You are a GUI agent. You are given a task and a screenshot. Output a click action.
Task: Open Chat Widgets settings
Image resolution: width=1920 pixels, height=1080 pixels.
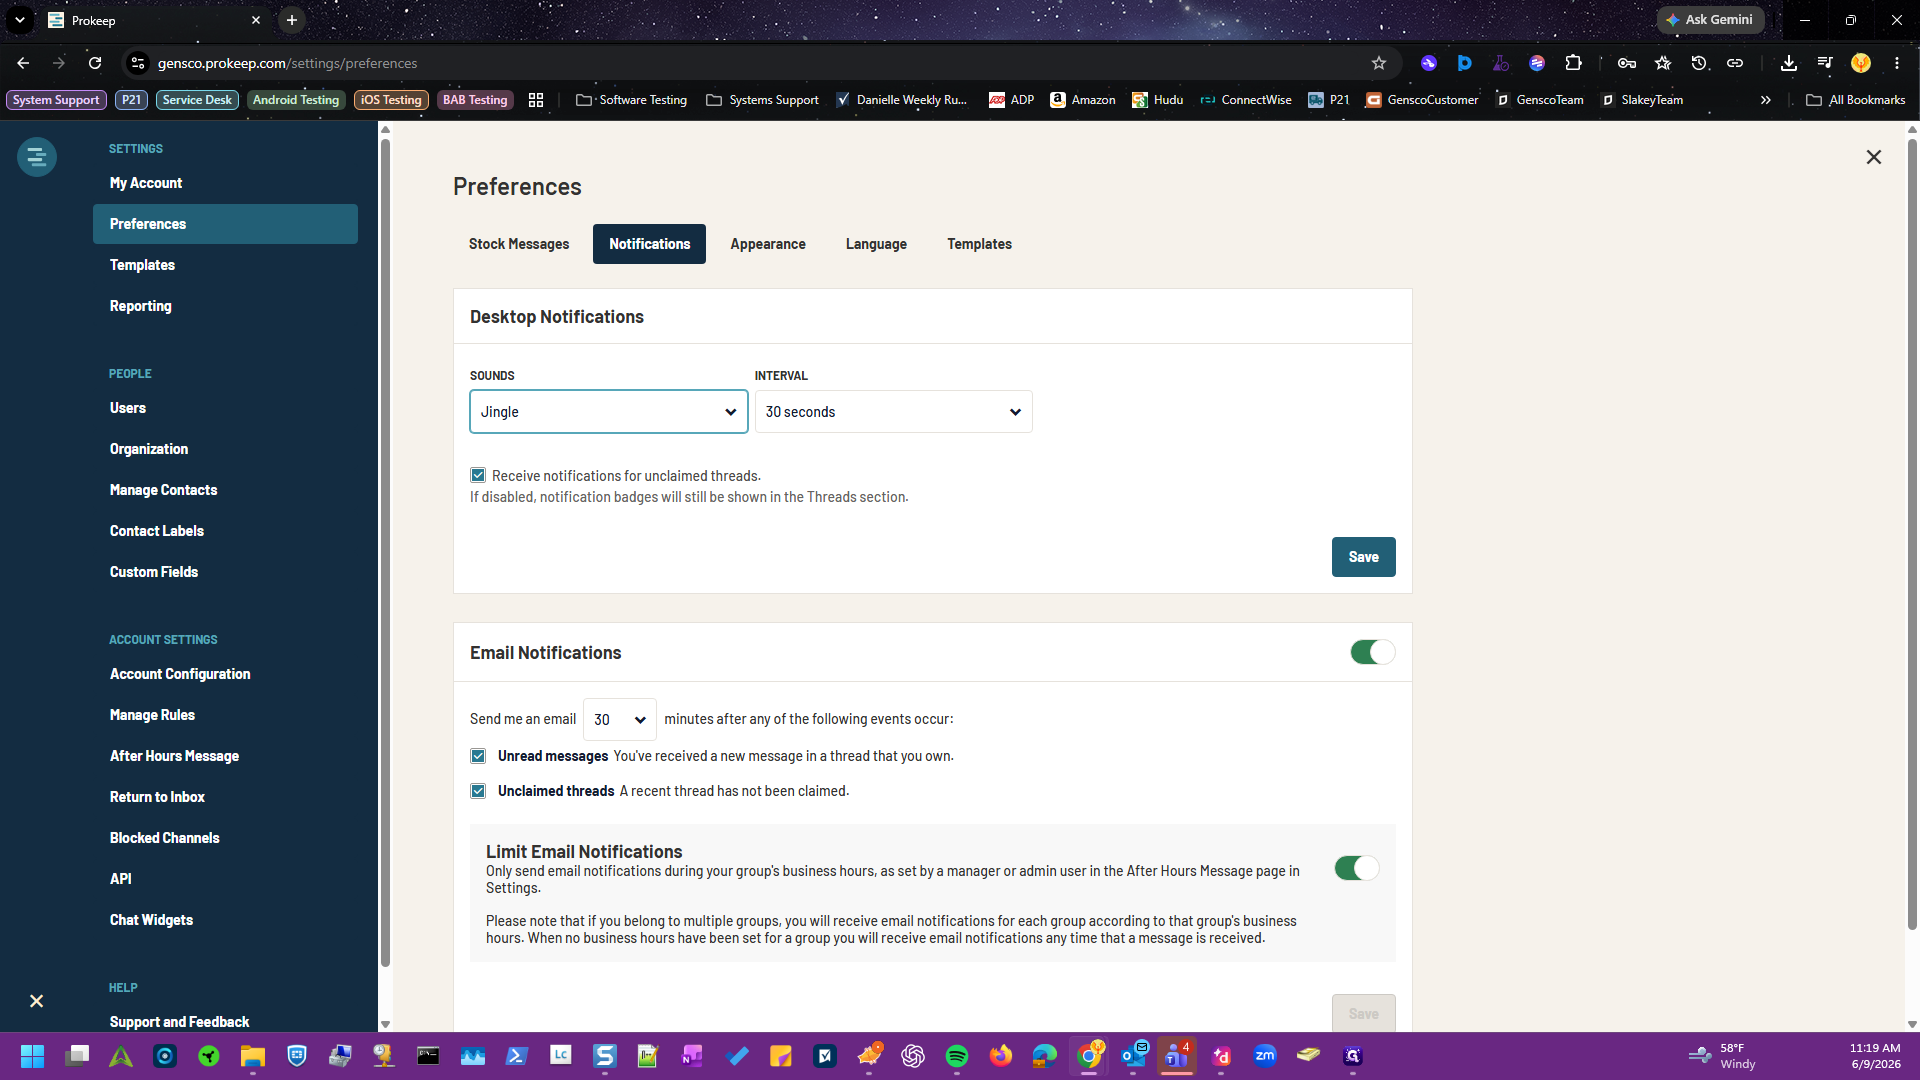coord(151,920)
